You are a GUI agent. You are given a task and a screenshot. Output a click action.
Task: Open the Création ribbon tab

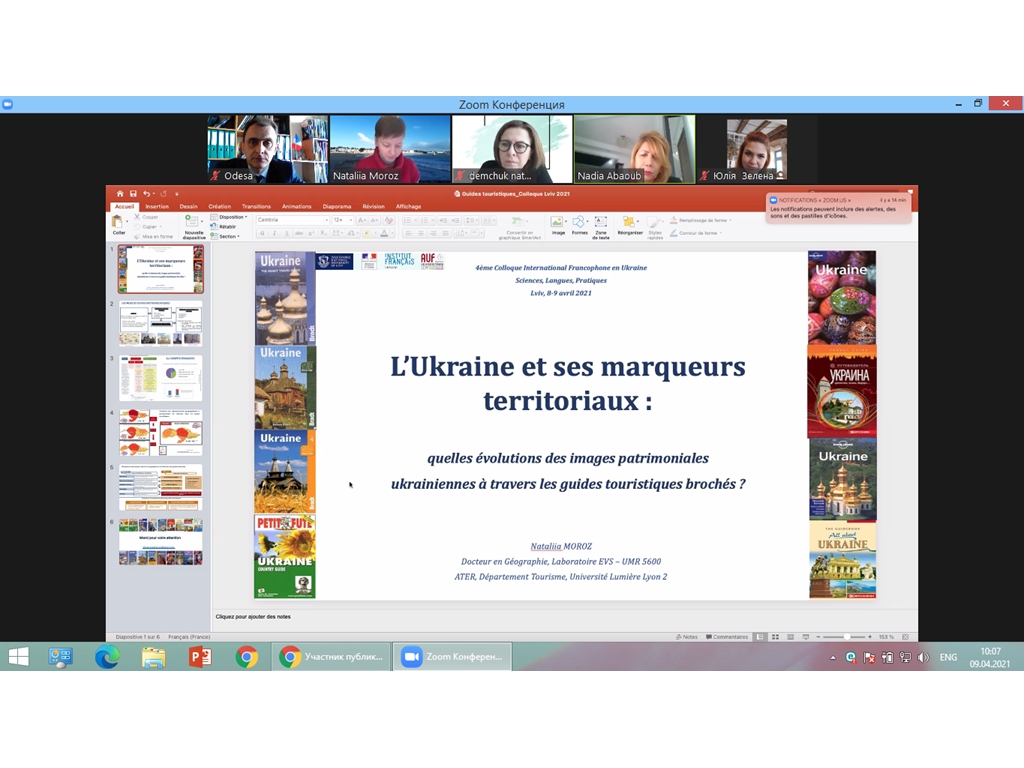[219, 206]
